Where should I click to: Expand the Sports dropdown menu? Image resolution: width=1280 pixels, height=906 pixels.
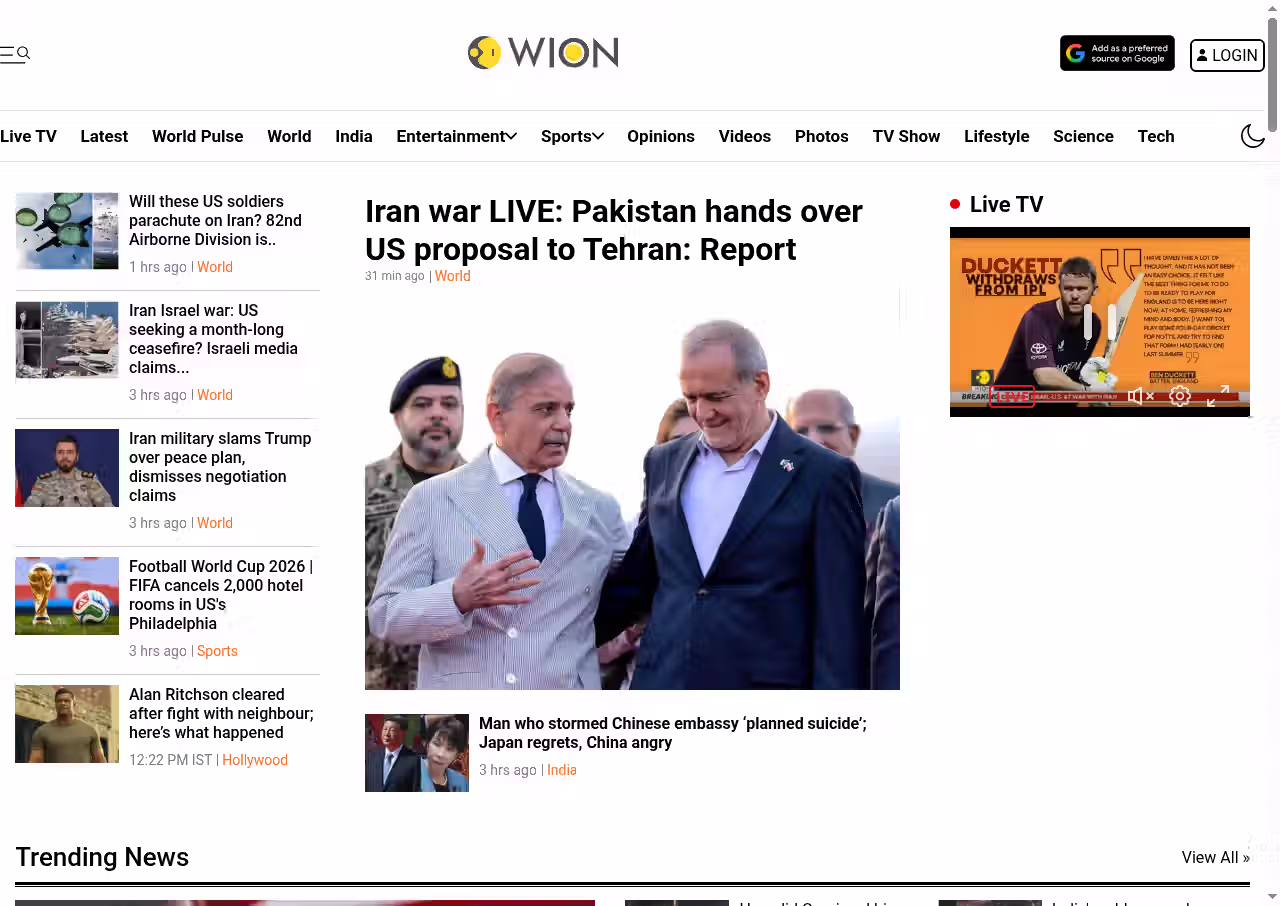click(x=572, y=136)
